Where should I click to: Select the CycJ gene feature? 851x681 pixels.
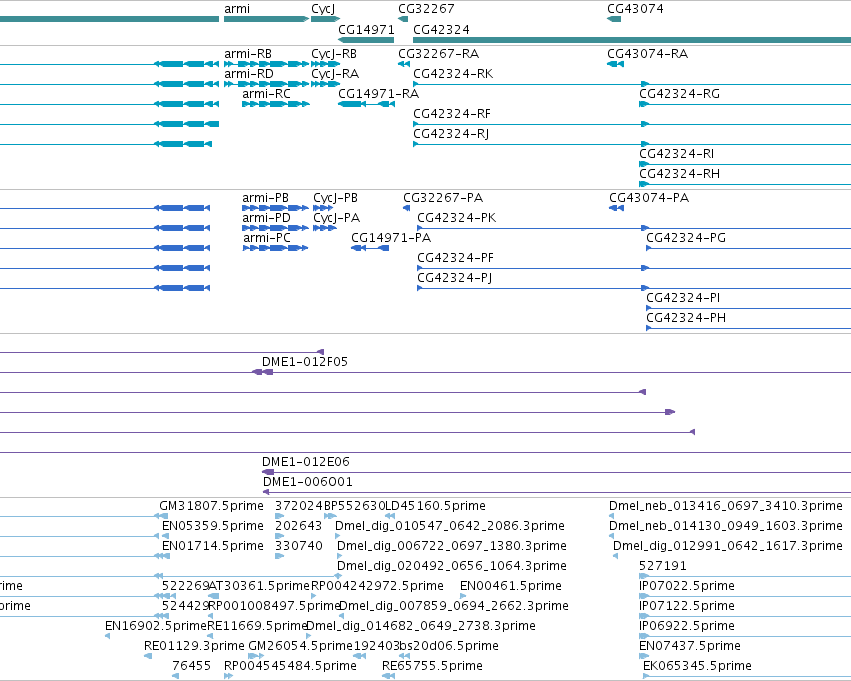tap(325, 19)
